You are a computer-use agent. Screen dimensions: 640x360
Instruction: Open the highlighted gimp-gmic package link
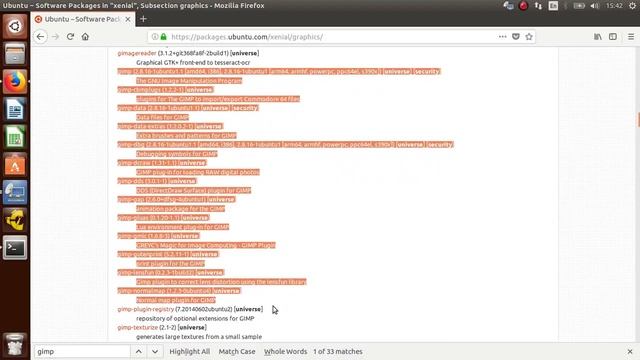click(132, 236)
